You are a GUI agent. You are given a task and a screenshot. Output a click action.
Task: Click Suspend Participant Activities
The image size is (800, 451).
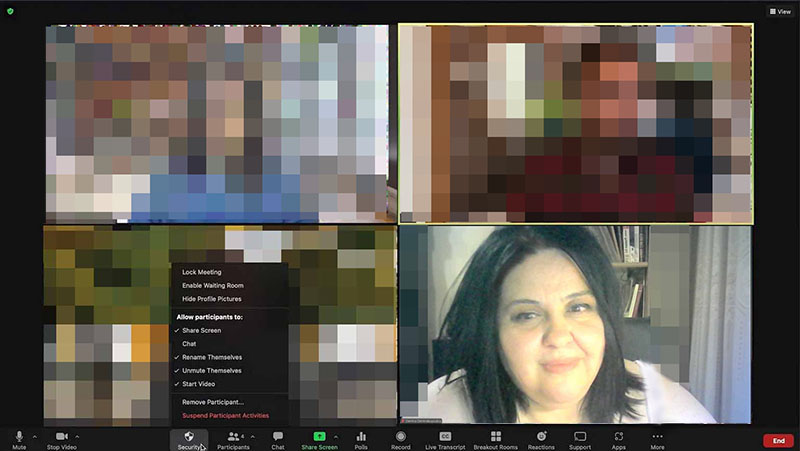click(x=225, y=416)
